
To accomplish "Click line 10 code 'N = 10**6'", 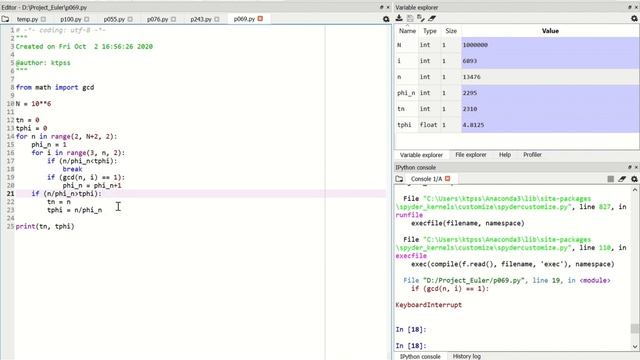I will coord(33,104).
